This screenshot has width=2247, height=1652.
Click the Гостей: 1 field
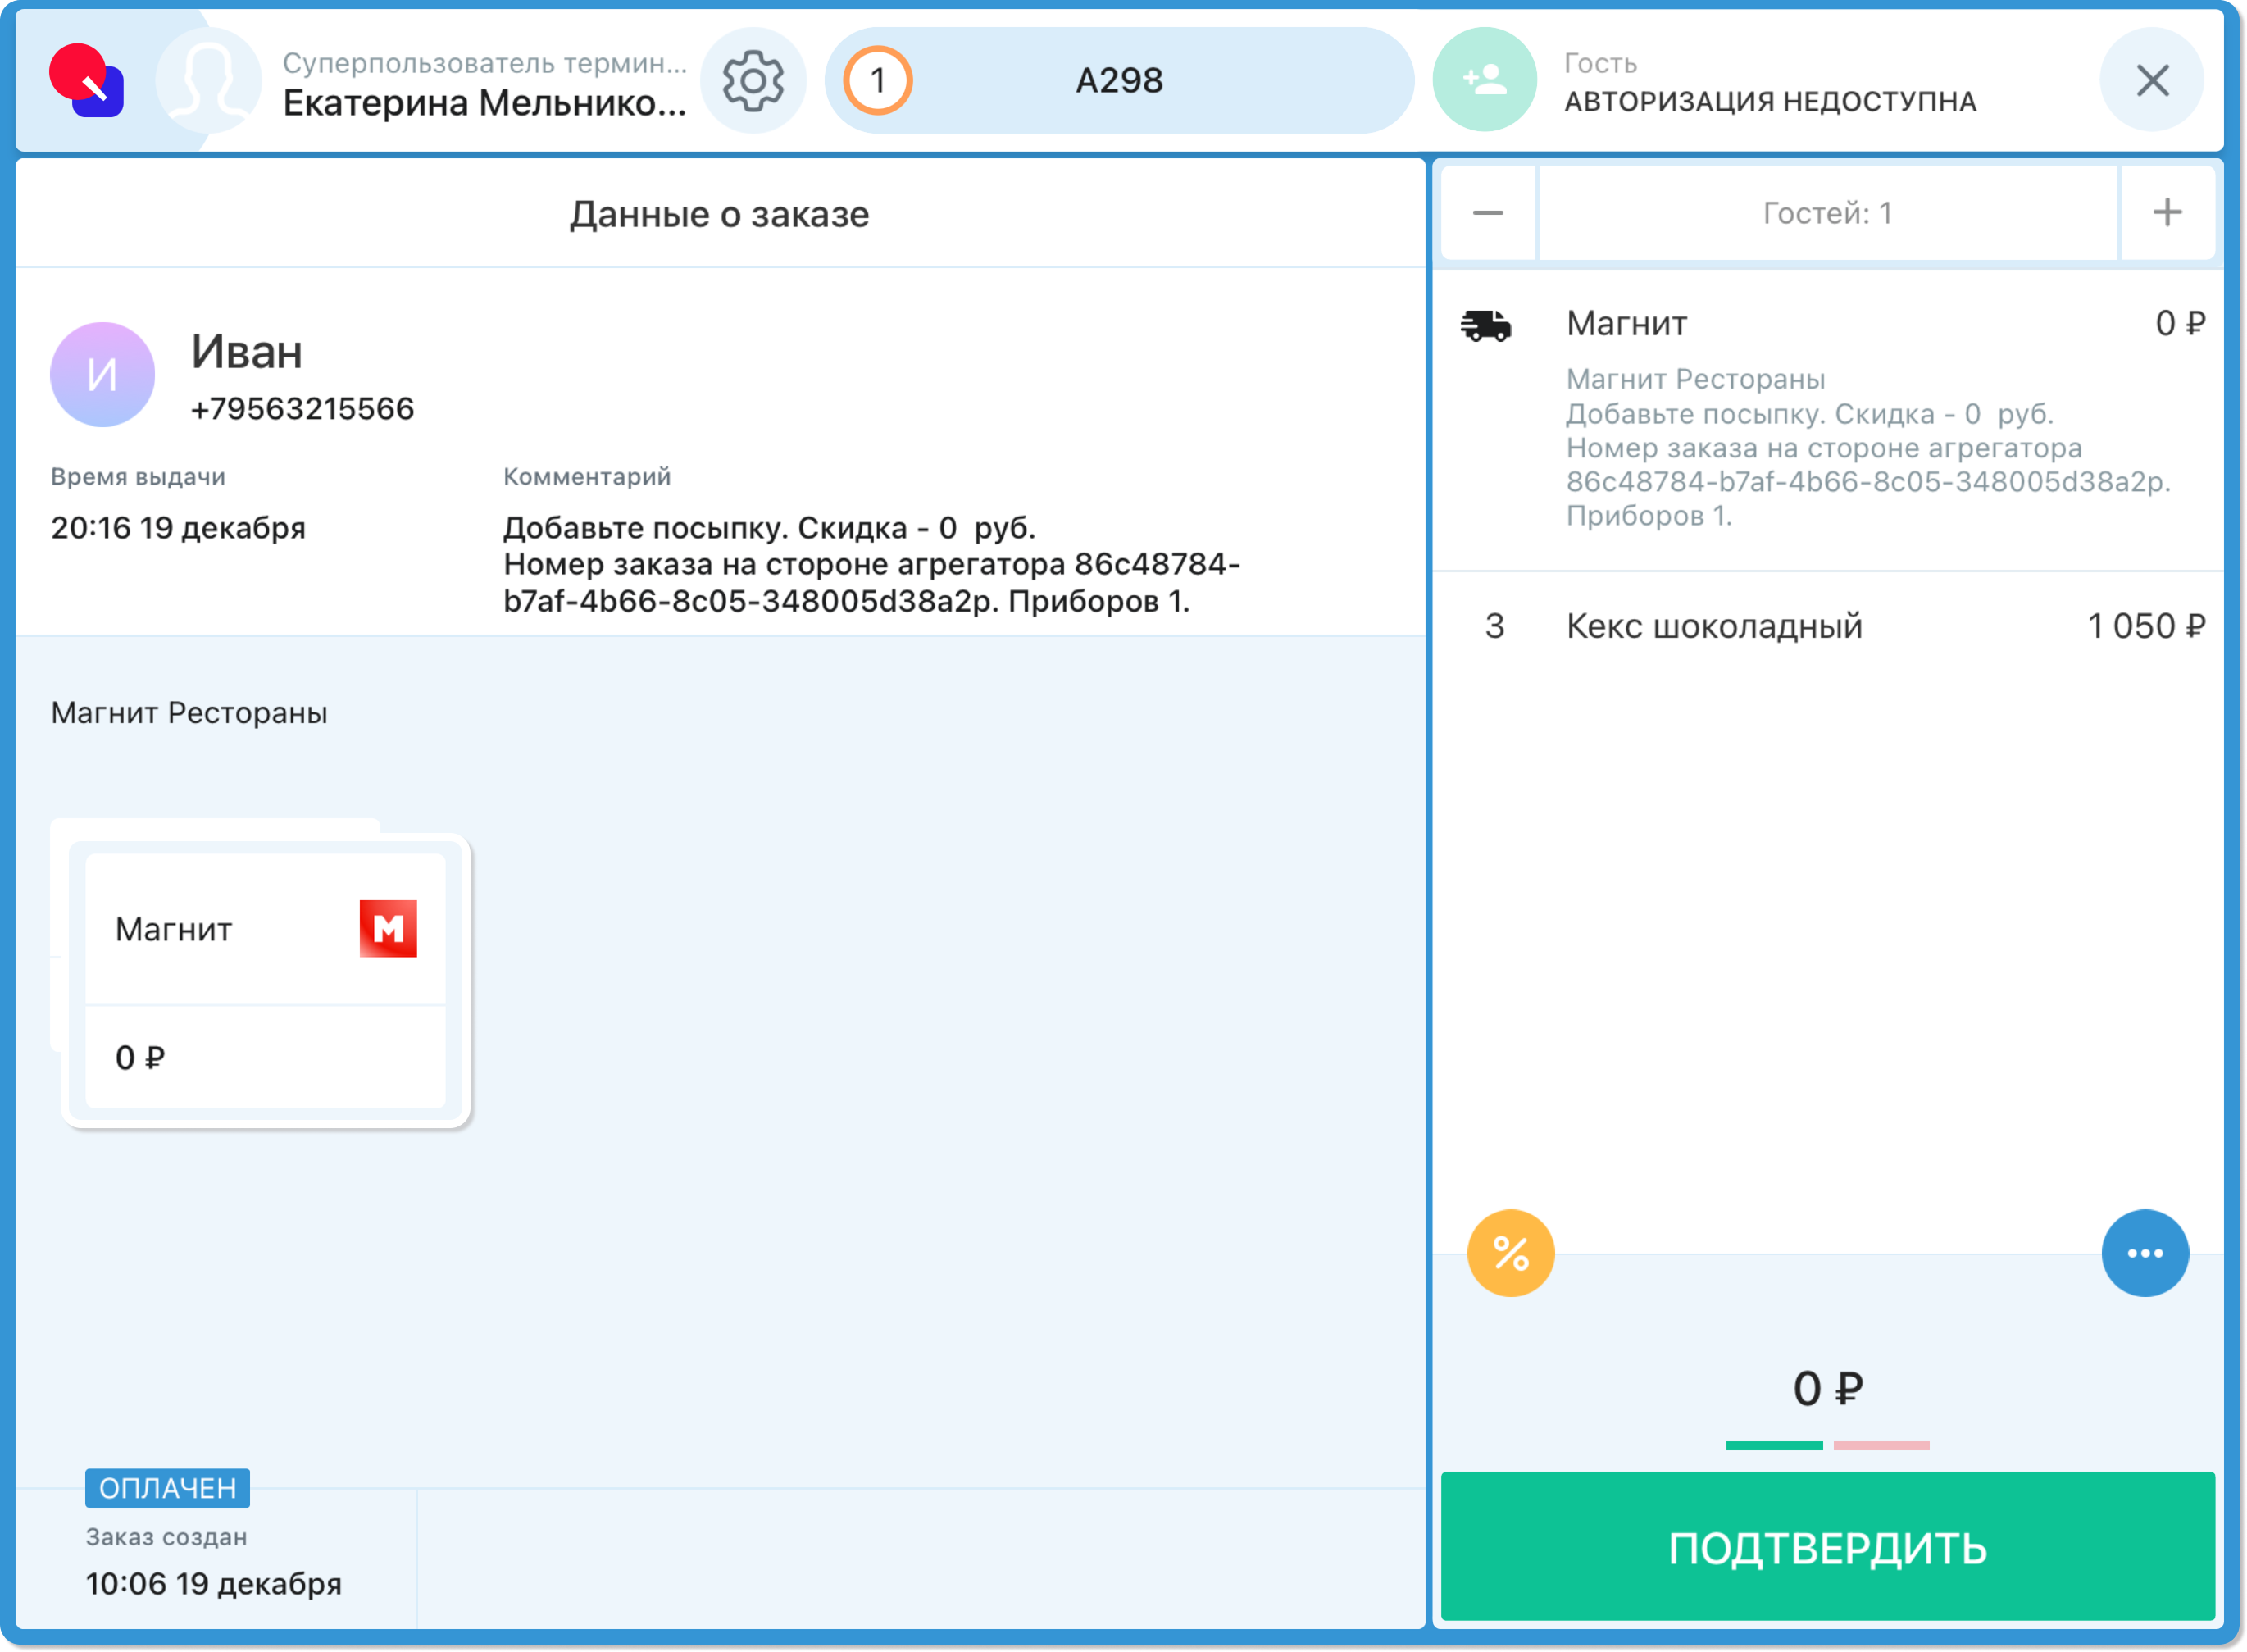[x=1826, y=213]
